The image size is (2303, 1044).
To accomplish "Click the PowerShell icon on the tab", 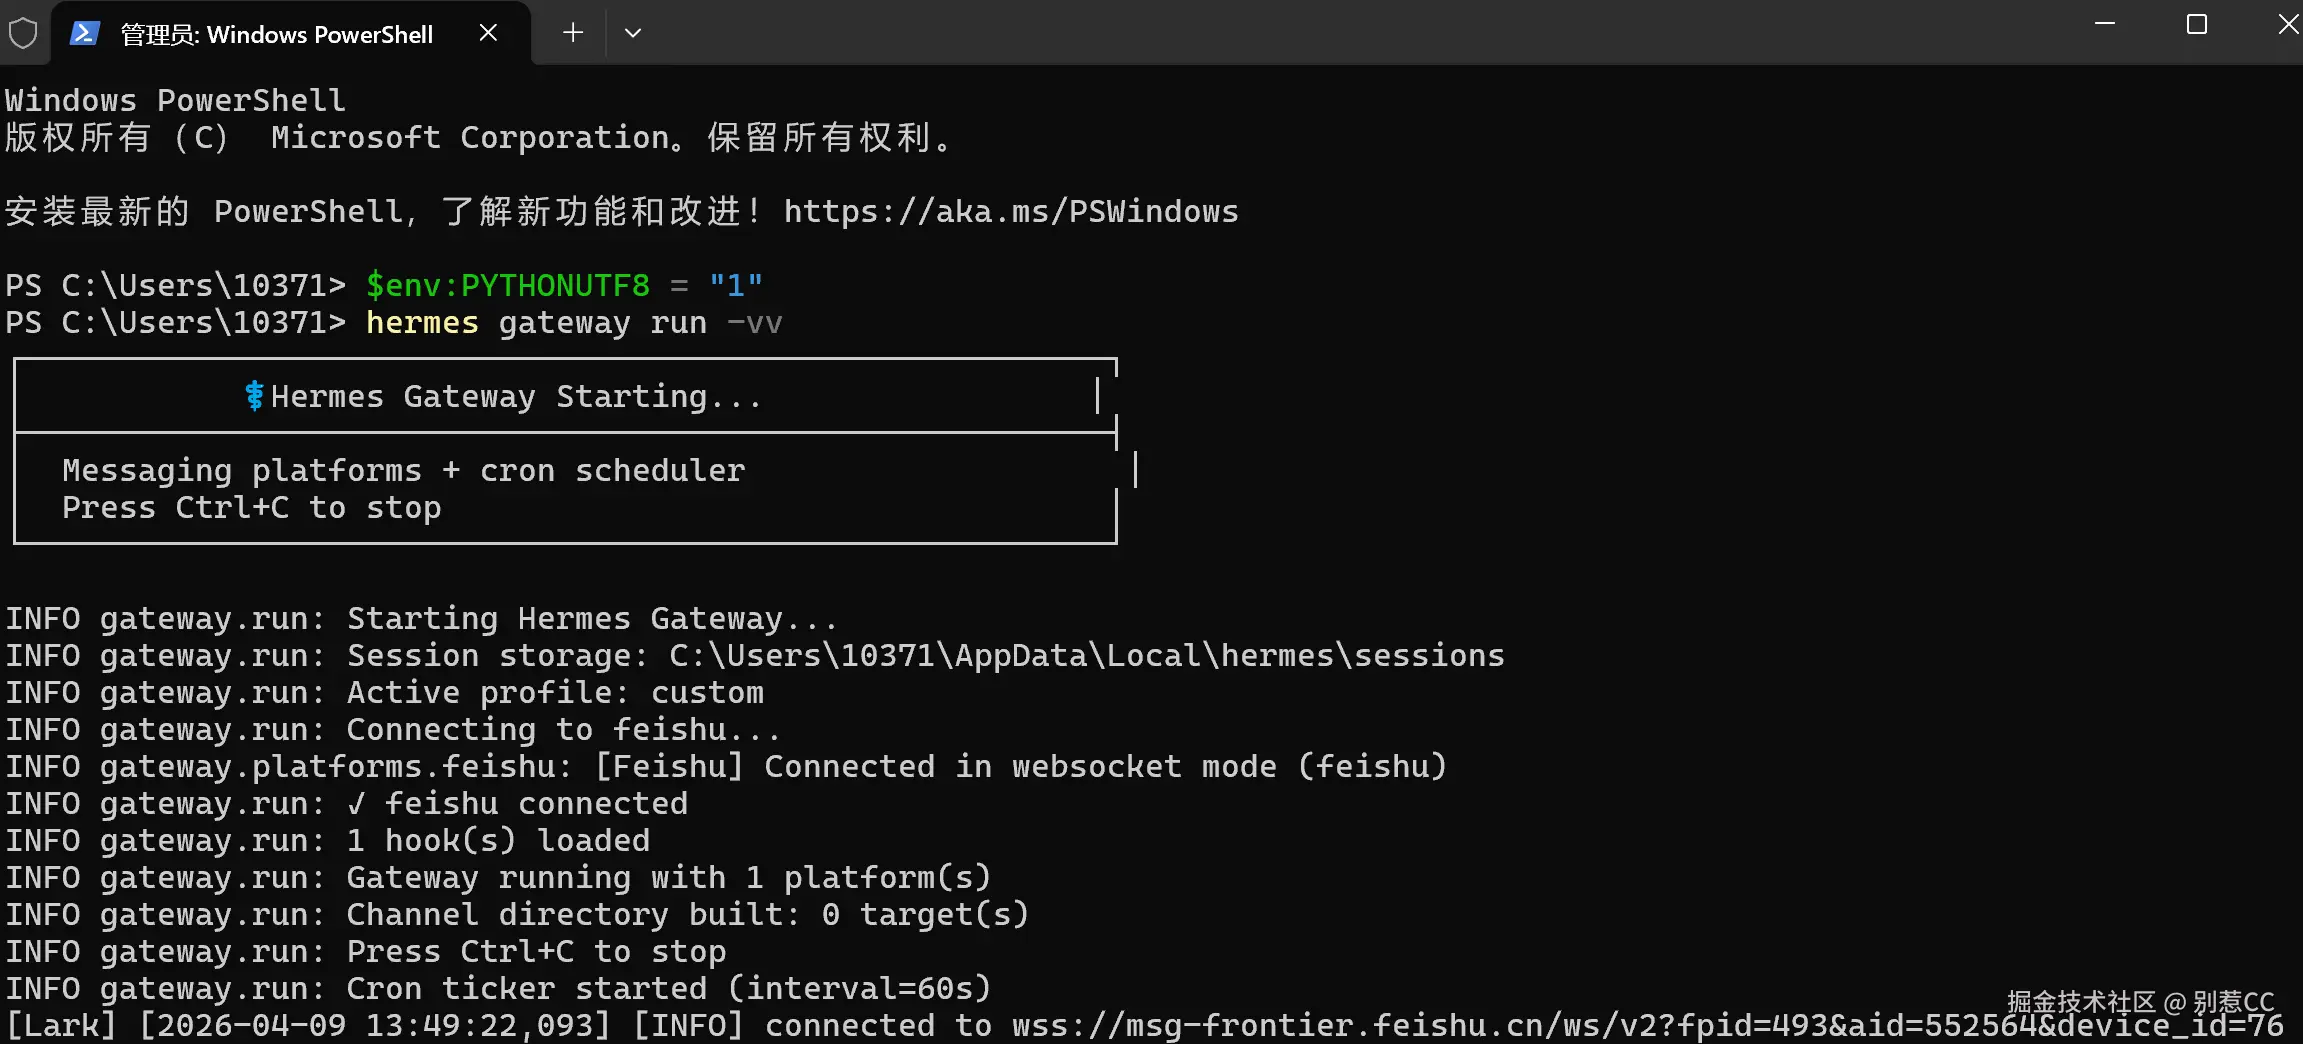I will tap(84, 33).
